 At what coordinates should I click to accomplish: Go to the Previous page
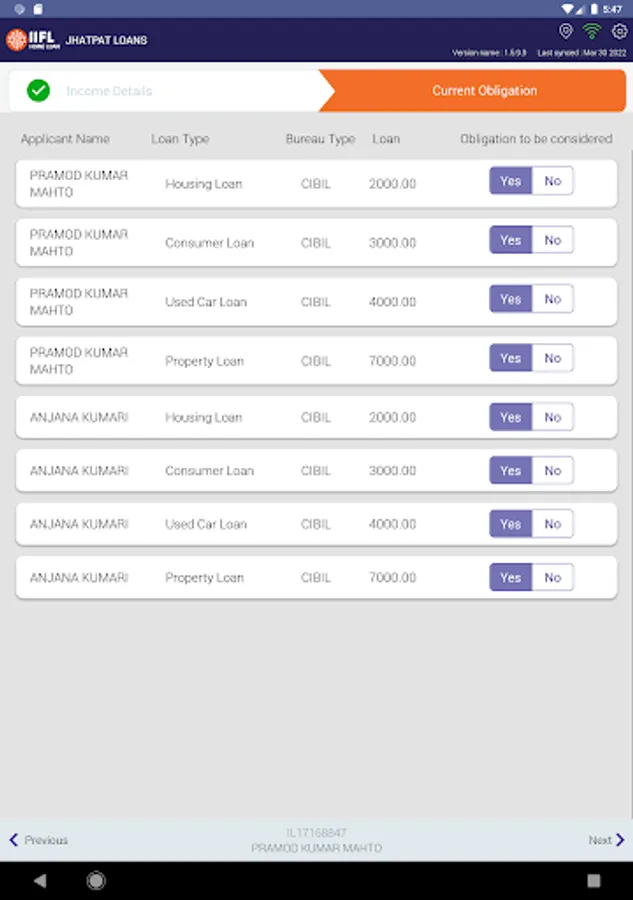coord(38,840)
